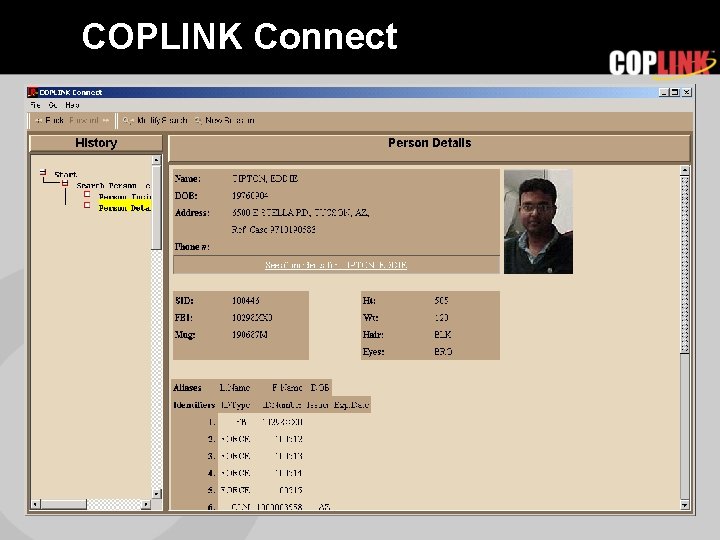
Task: Click the History panel header
Action: point(96,143)
